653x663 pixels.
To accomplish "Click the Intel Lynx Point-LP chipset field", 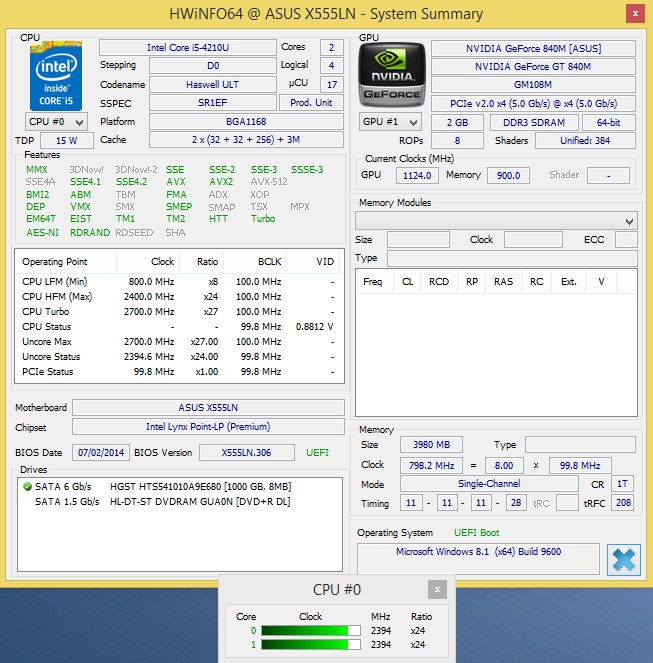I will [208, 427].
